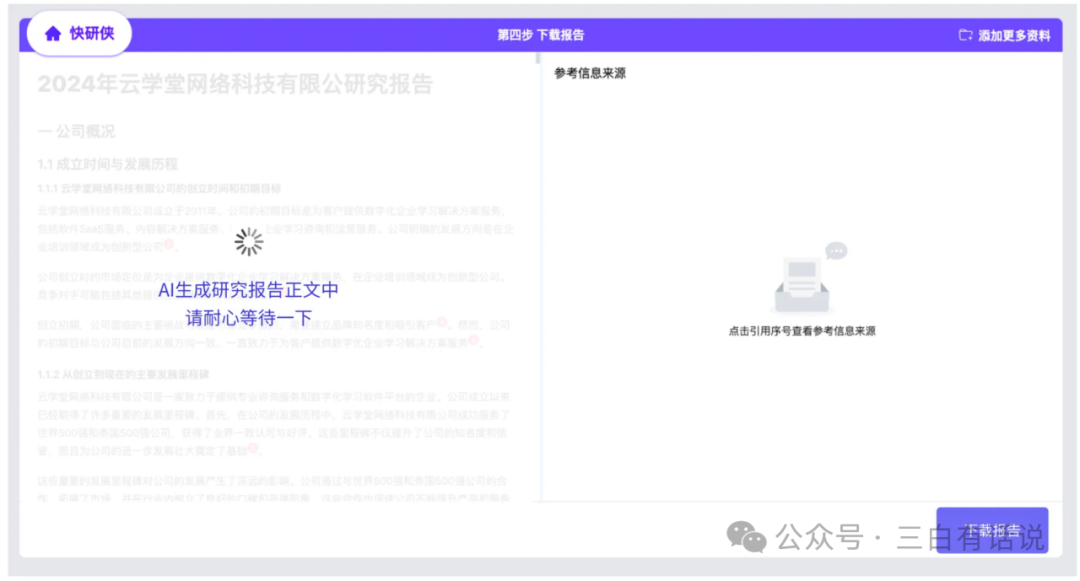The width and height of the screenshot is (1080, 581).
Task: Open the 快研侠 home button
Action: point(79,33)
